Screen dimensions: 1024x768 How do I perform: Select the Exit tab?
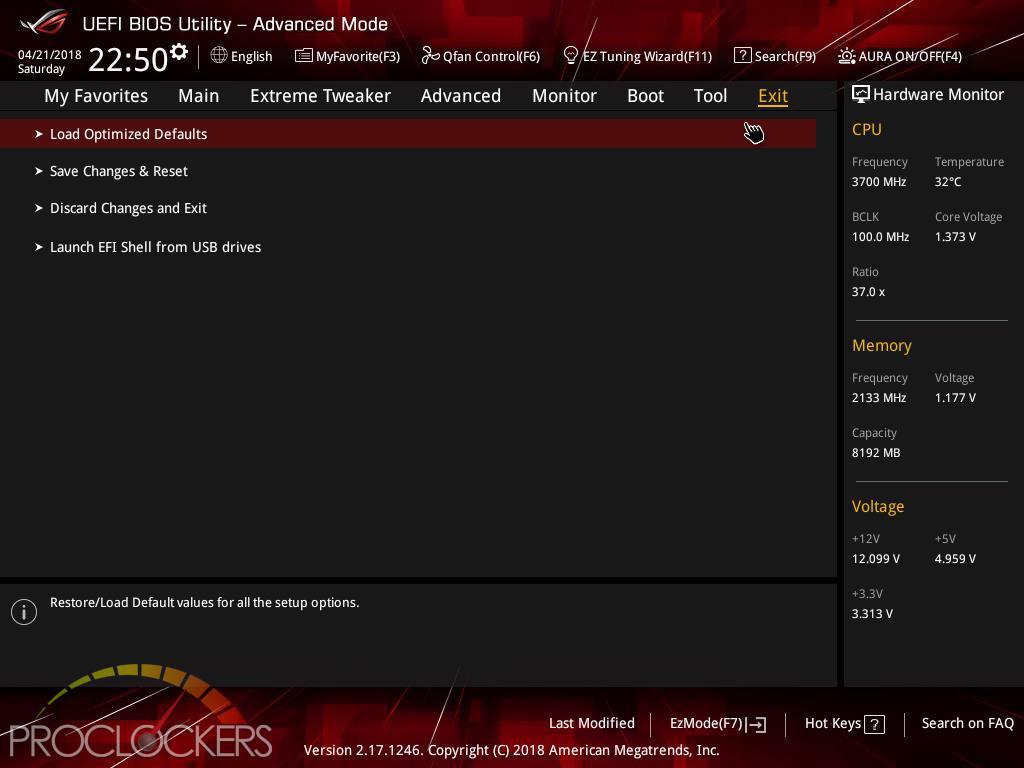773,96
